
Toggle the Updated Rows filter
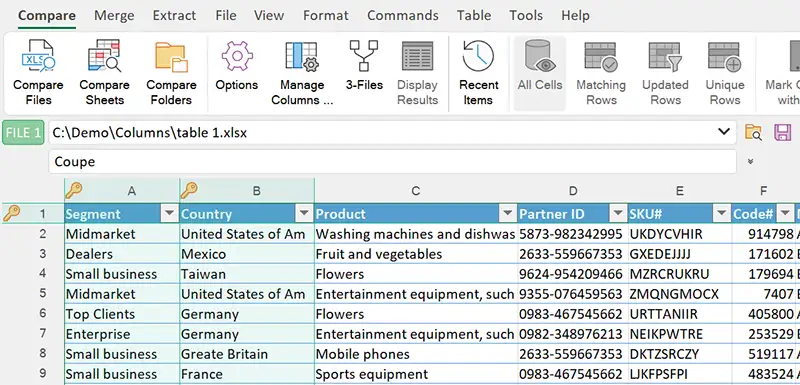665,72
